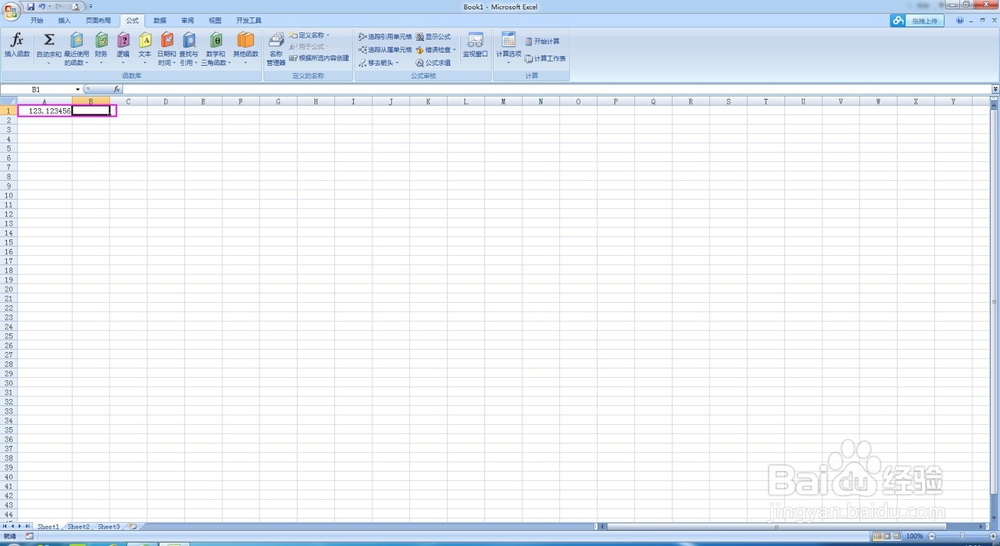Click the Name Box showing B1
1000x546 pixels.
(x=37, y=89)
